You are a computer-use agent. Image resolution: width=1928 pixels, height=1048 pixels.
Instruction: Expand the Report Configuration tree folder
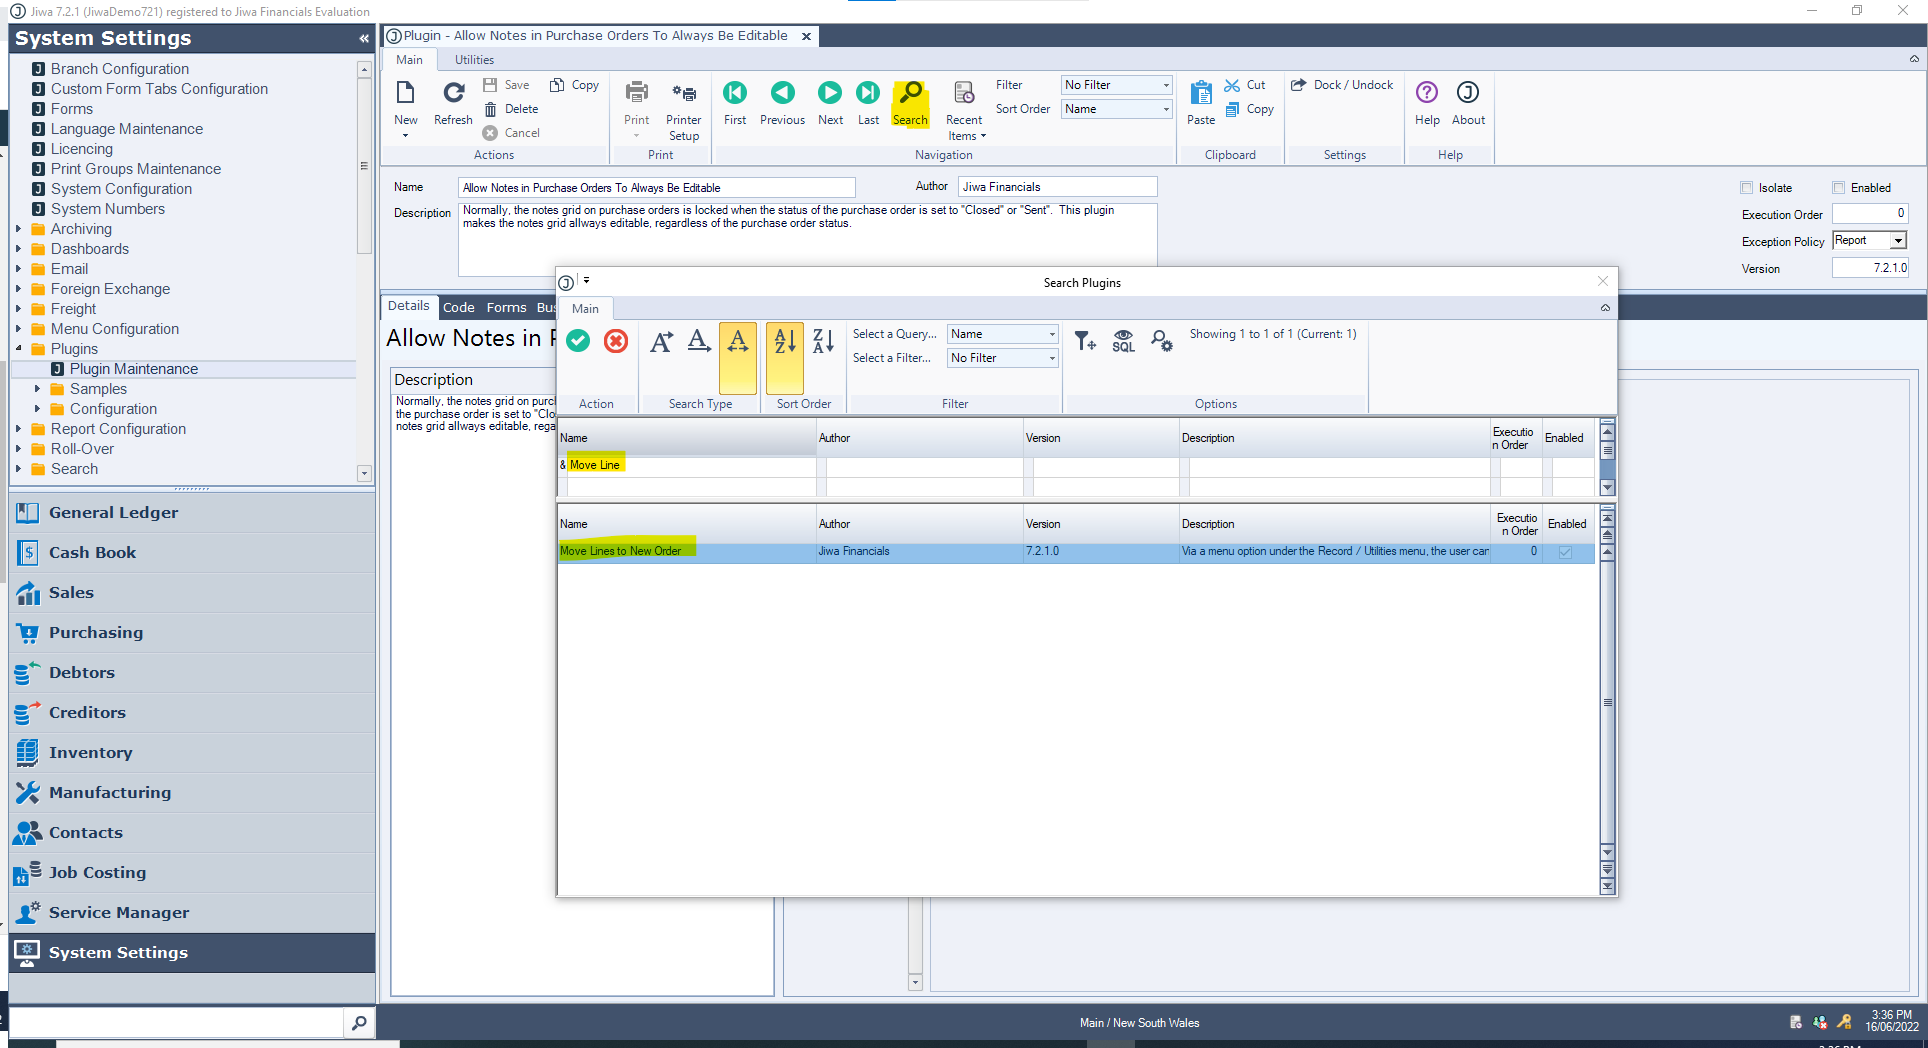pyautogui.click(x=19, y=429)
